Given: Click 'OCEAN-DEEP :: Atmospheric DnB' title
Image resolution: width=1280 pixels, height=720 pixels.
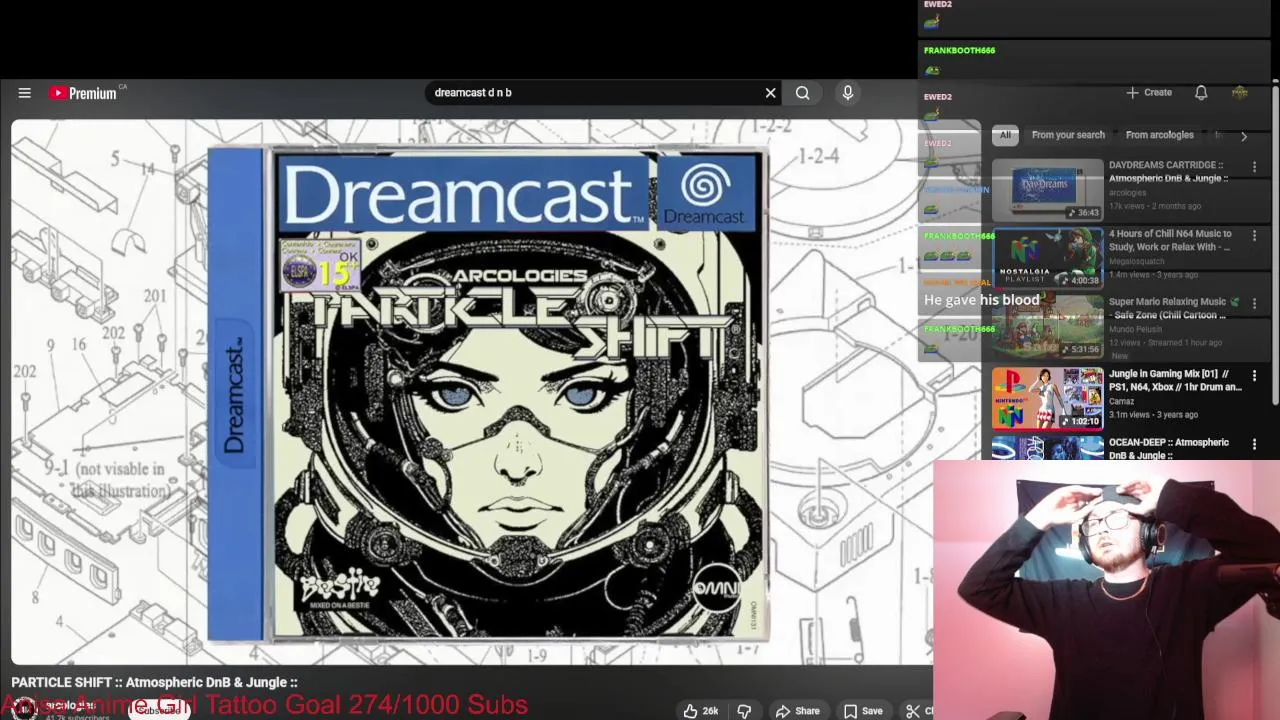Looking at the screenshot, I should tap(1168, 448).
